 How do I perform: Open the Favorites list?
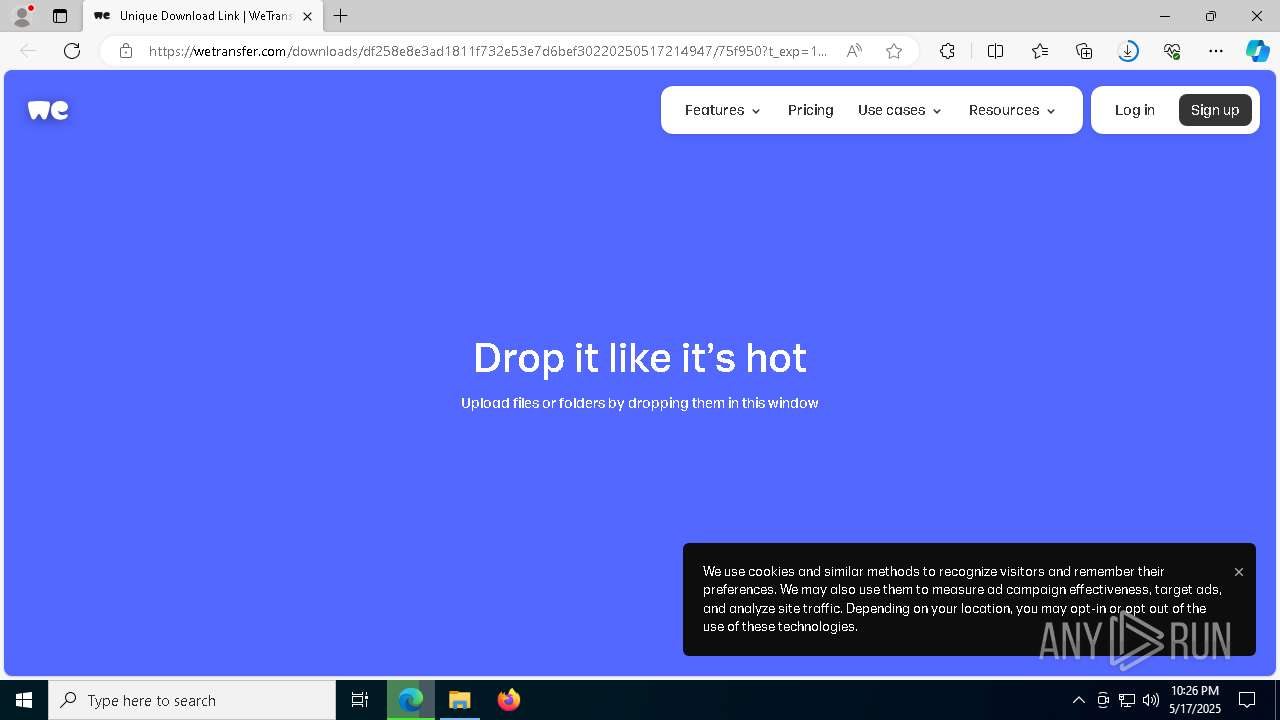pyautogui.click(x=1040, y=51)
